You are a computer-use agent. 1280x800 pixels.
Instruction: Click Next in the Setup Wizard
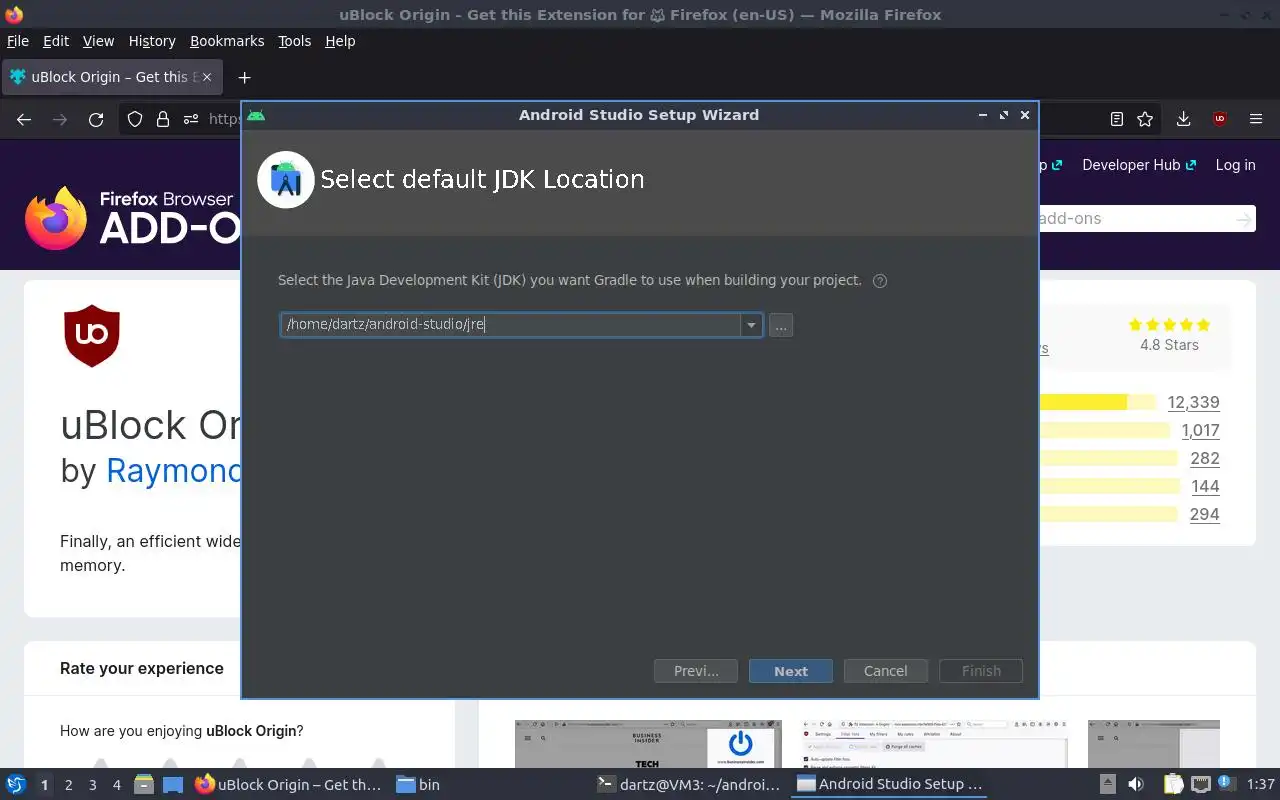click(790, 671)
